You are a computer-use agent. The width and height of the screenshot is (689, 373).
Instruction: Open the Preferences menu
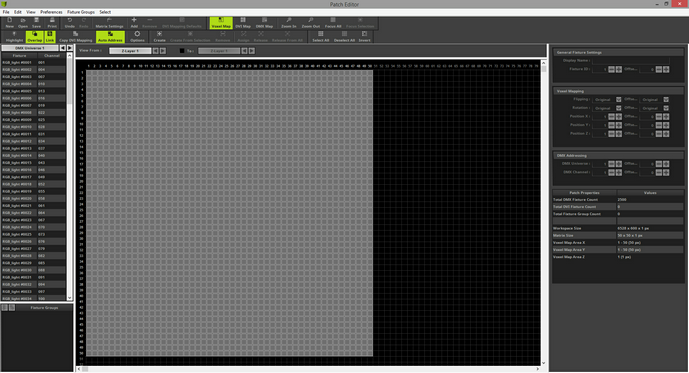[x=51, y=12]
